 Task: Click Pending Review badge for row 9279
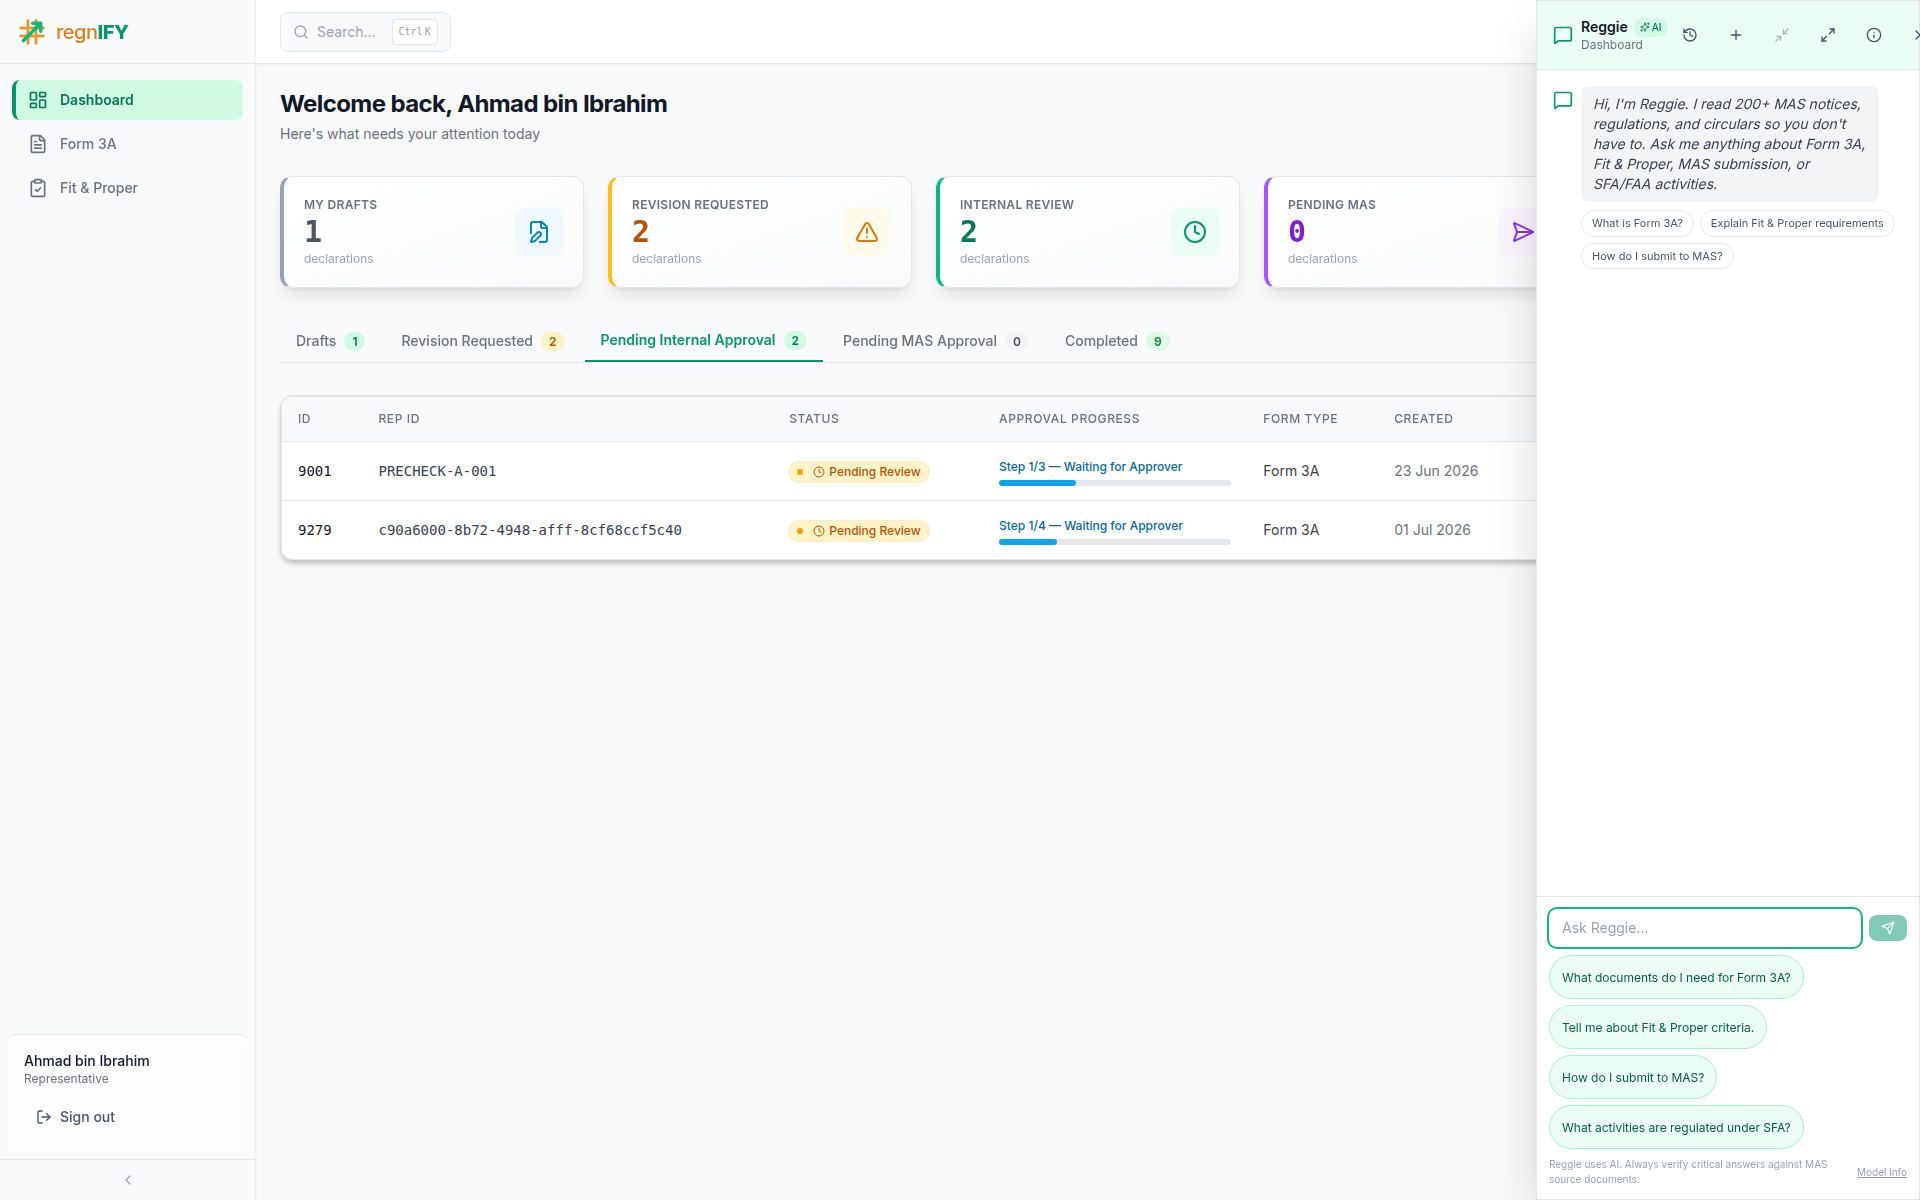point(859,531)
